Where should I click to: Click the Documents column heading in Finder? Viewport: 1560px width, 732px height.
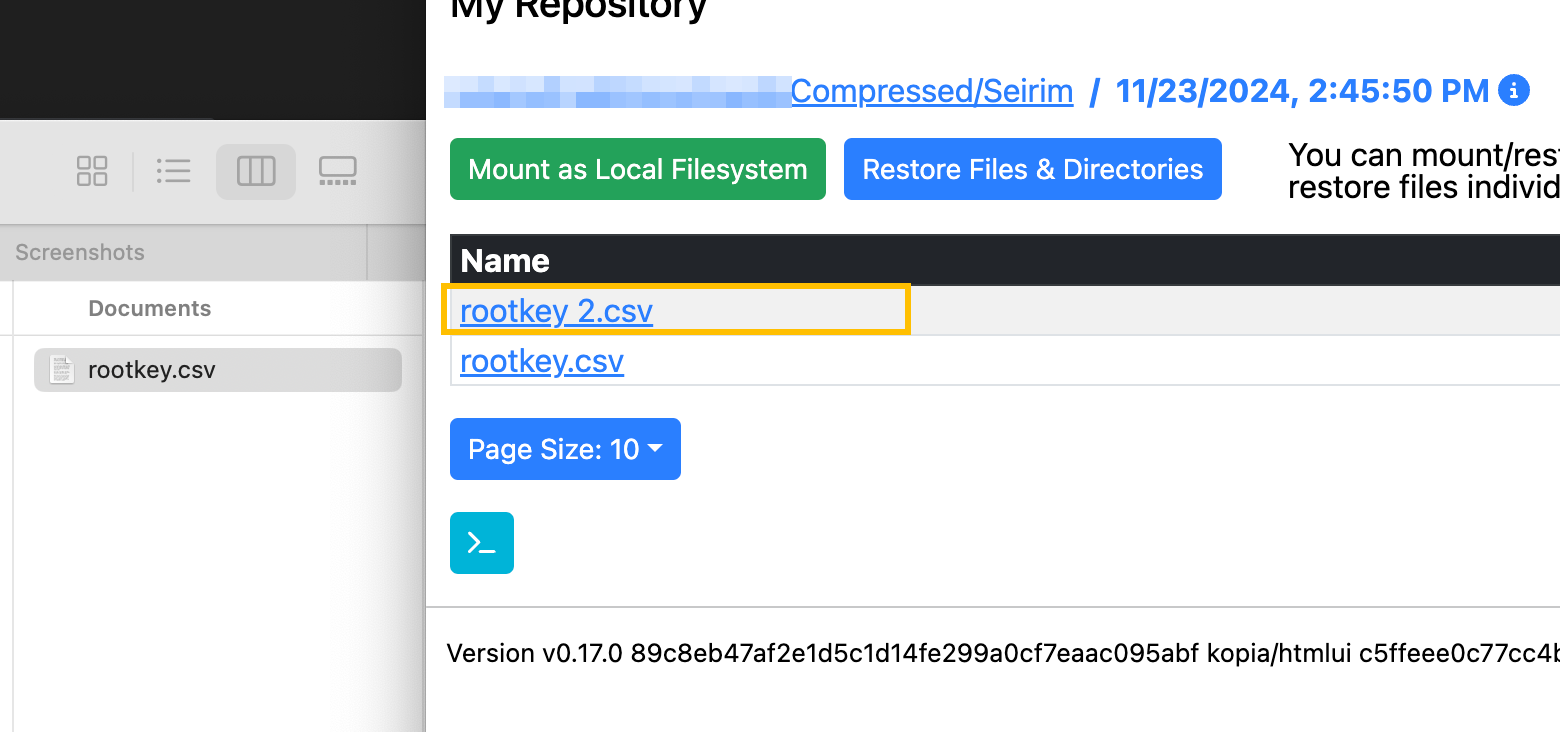150,308
